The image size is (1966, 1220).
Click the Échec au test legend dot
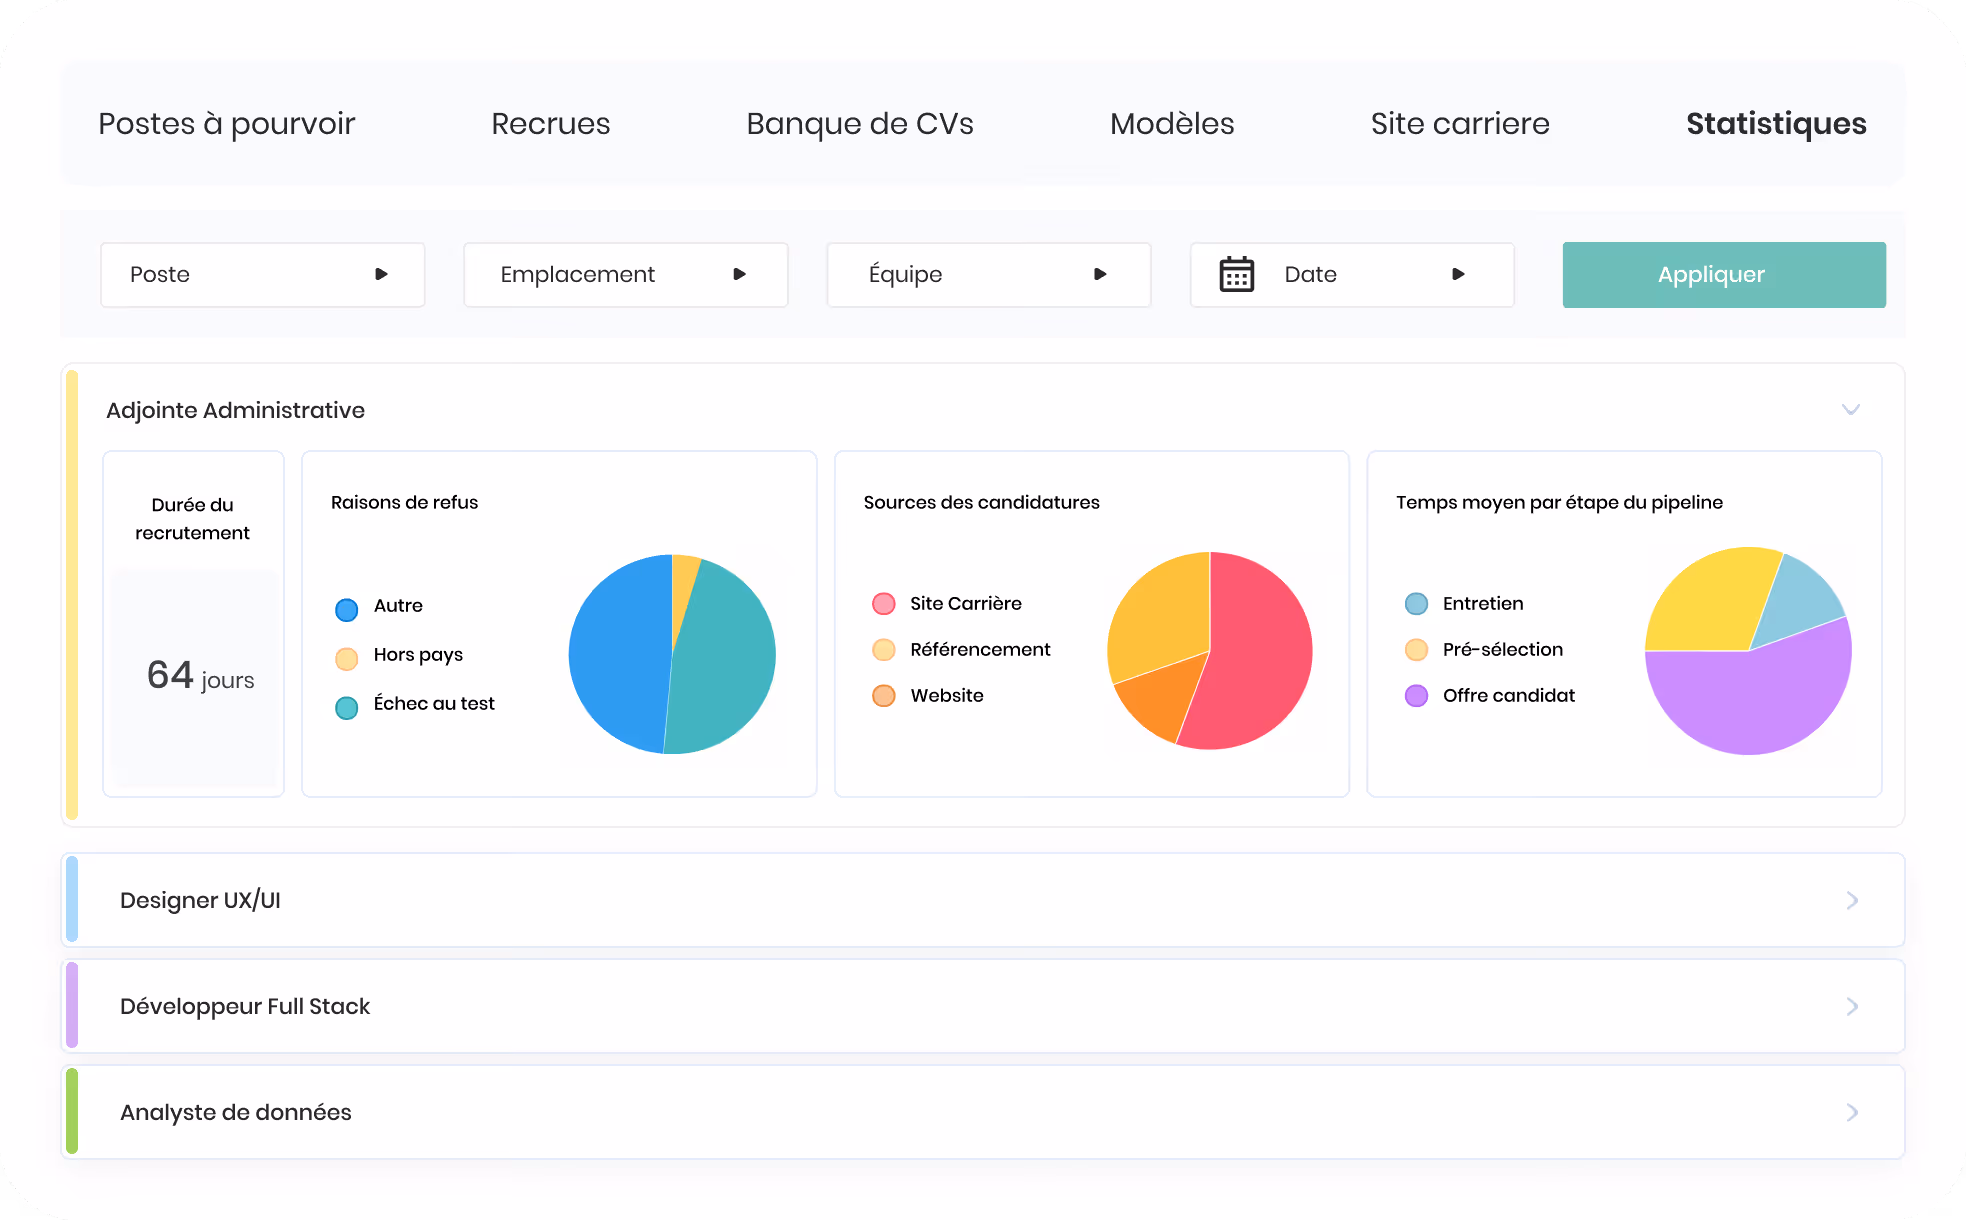click(347, 707)
